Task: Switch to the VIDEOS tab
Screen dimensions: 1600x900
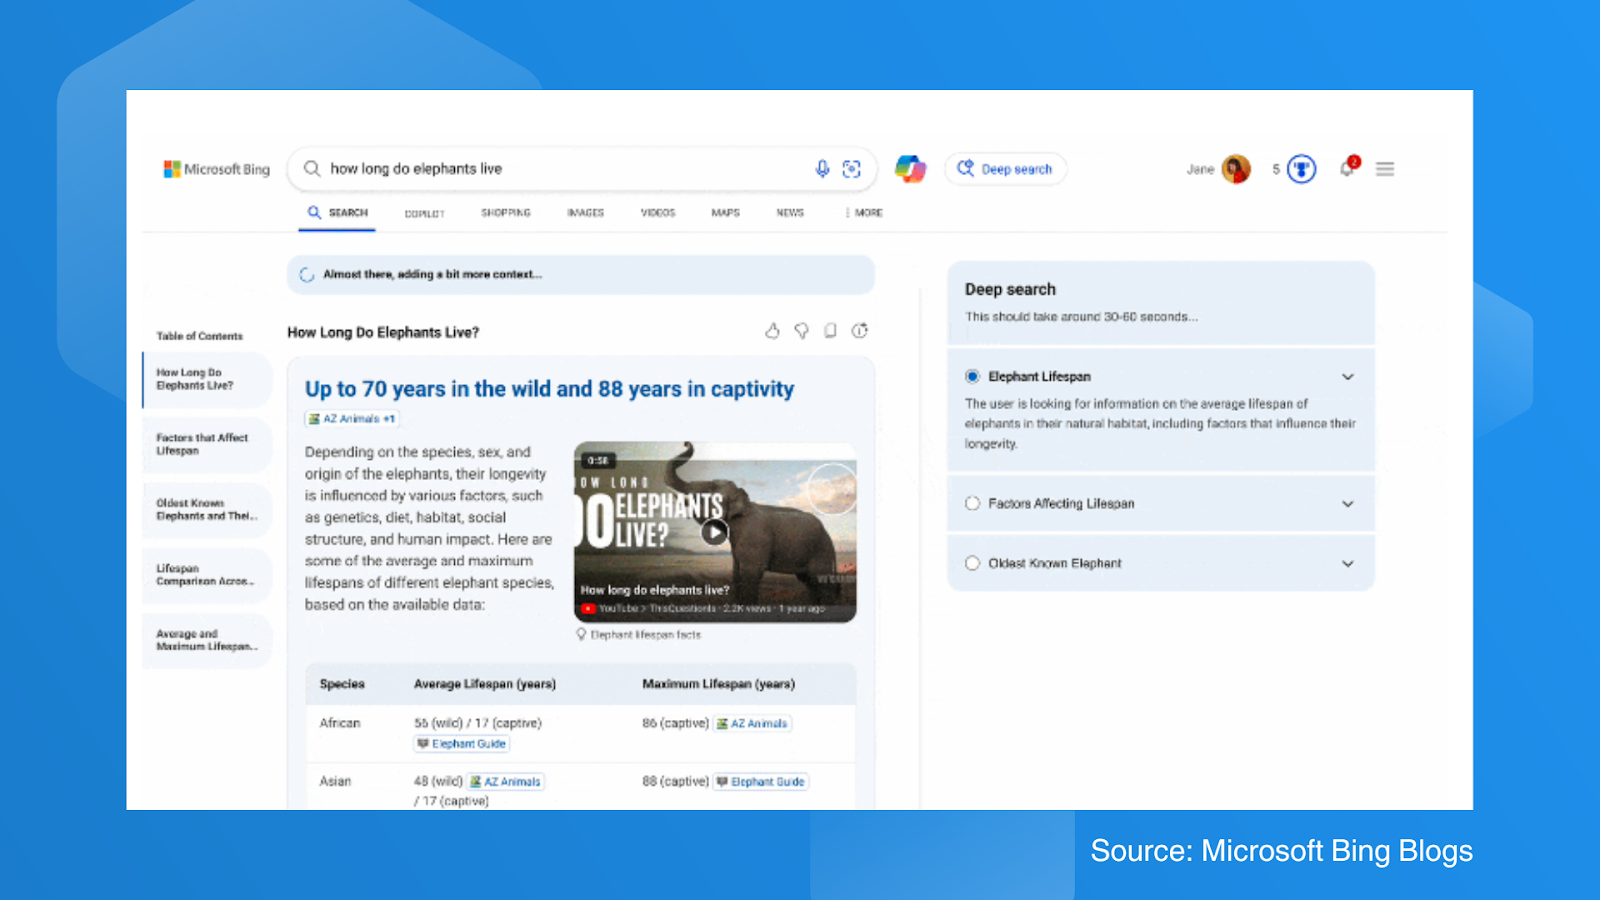Action: coord(658,213)
